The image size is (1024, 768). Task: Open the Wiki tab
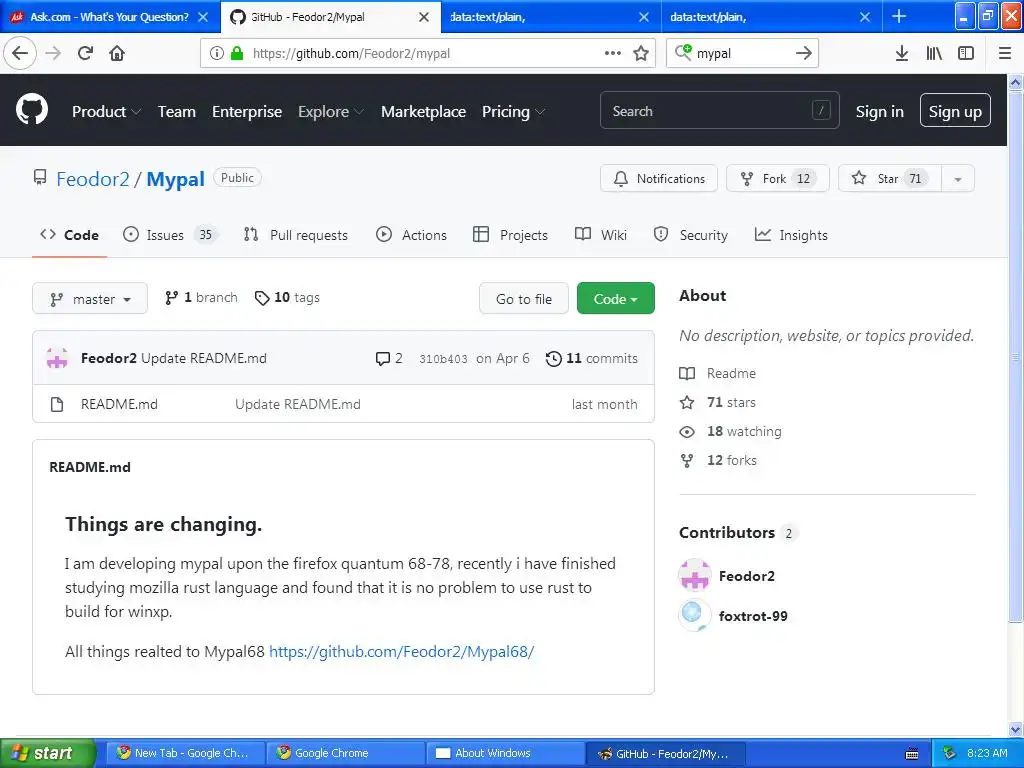601,235
